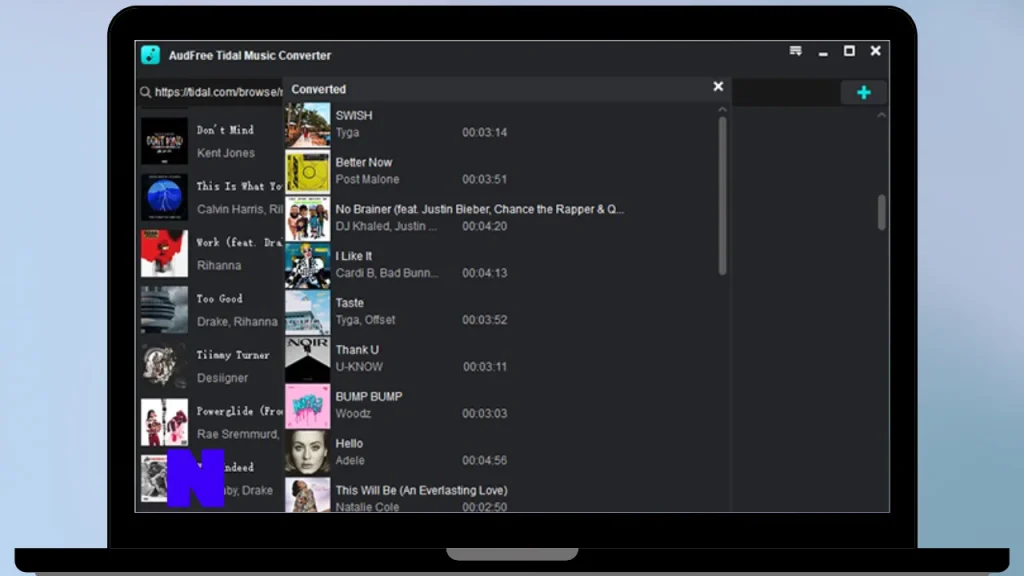The image size is (1024, 576).
Task: Click the No Brainer track title
Action: tap(479, 210)
